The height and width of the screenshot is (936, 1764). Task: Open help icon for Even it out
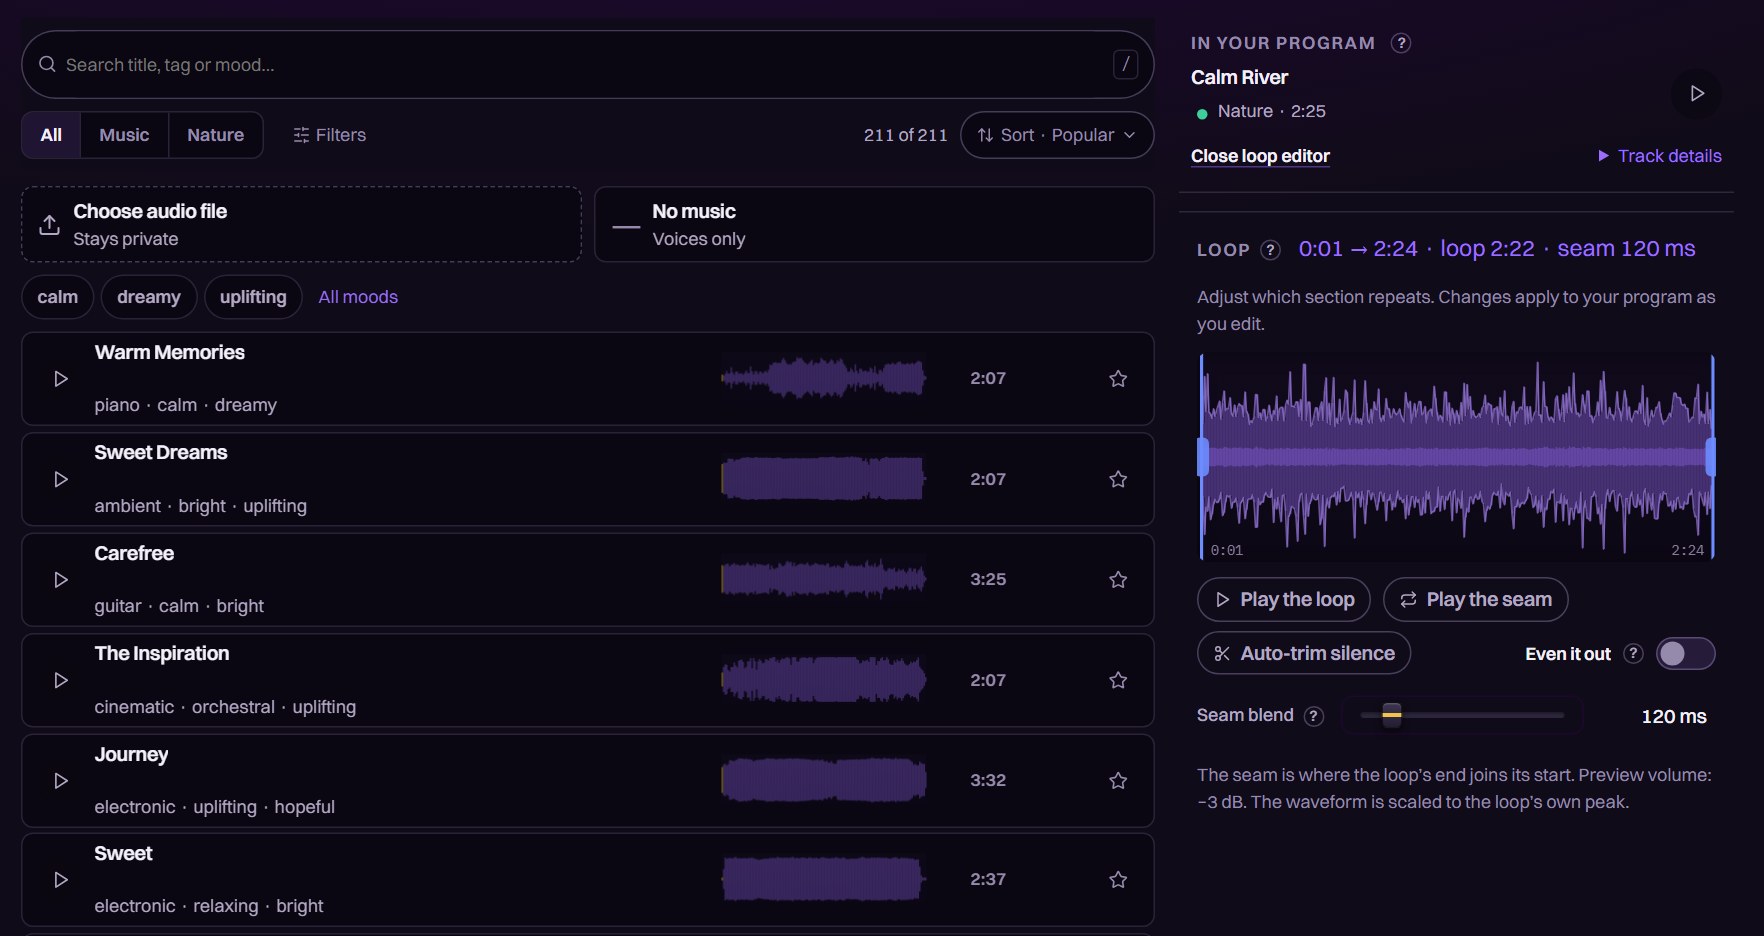[x=1633, y=654]
